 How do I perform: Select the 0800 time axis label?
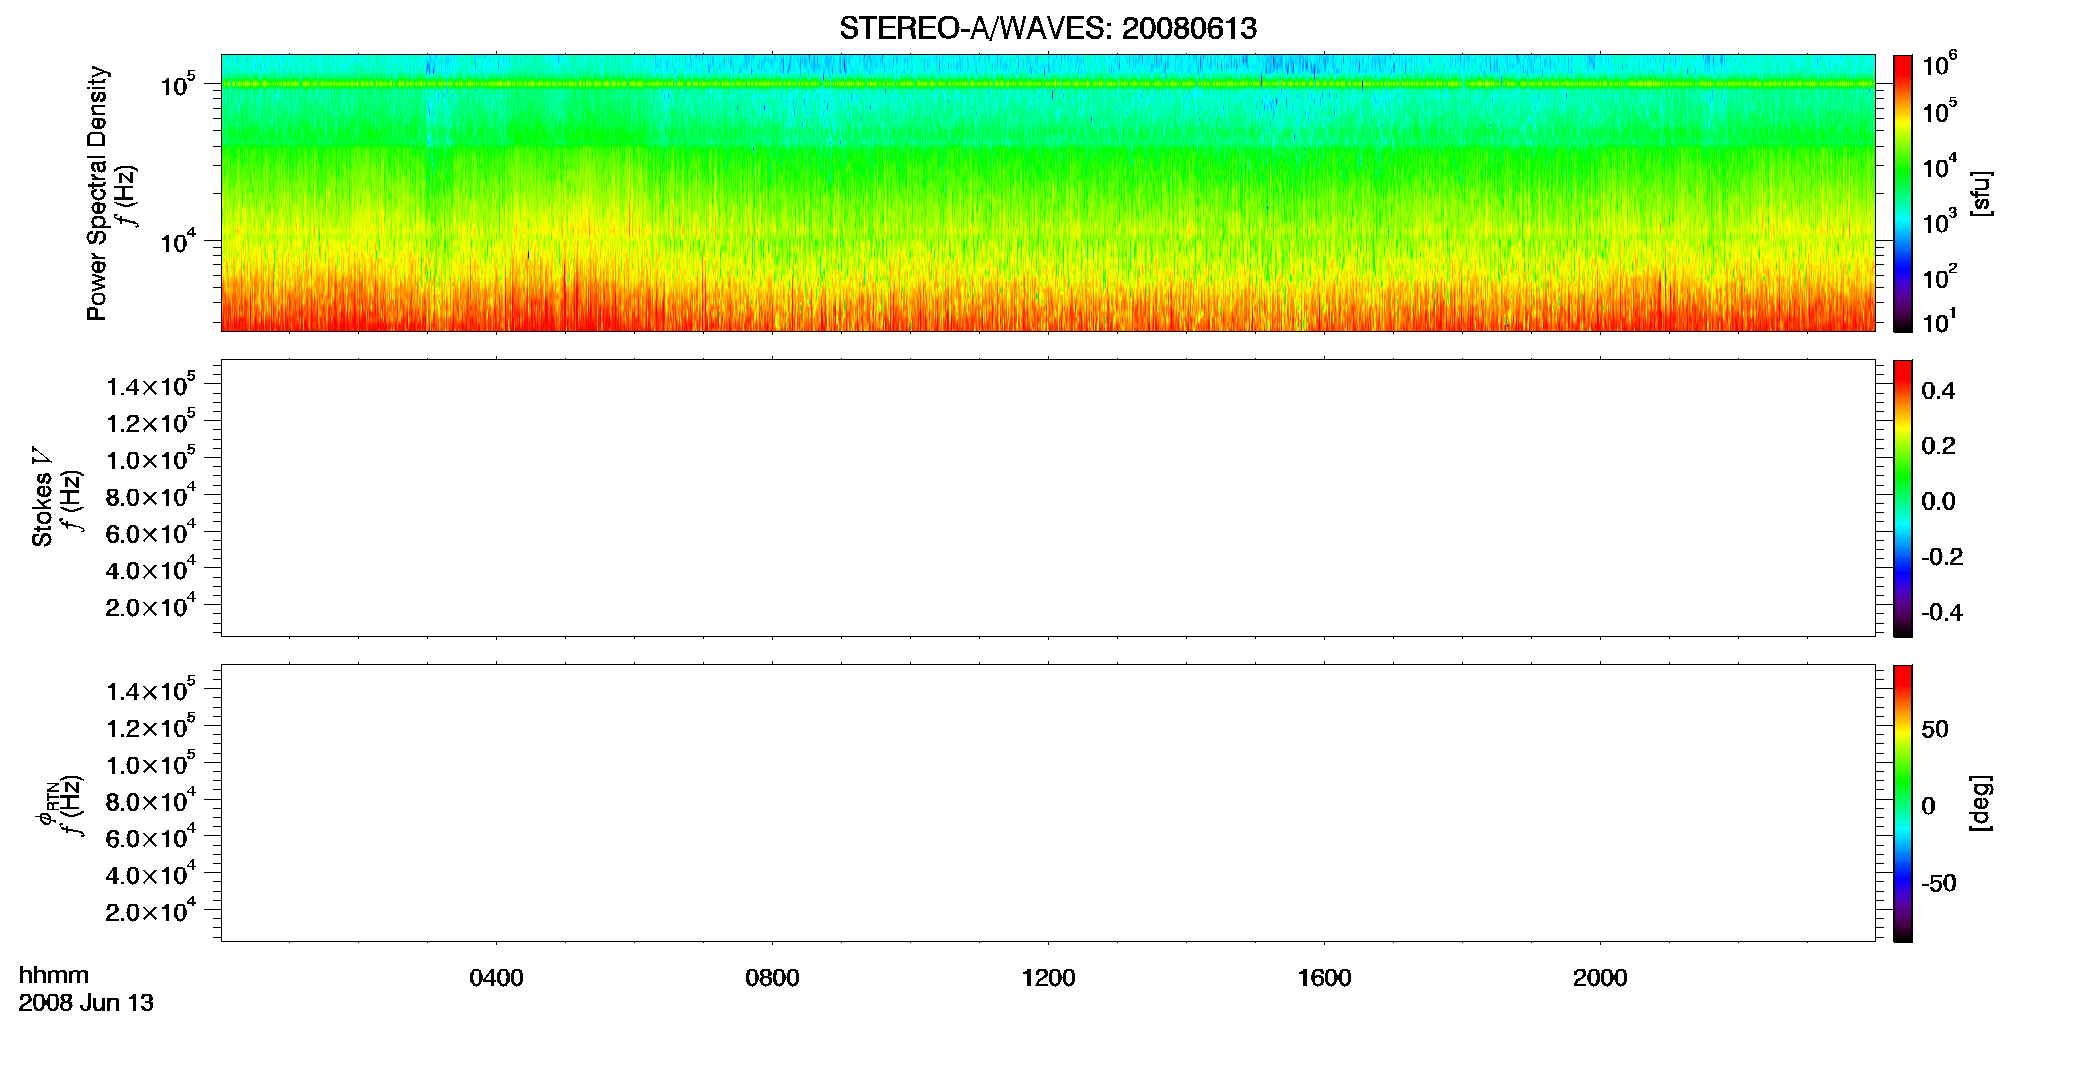[x=772, y=978]
